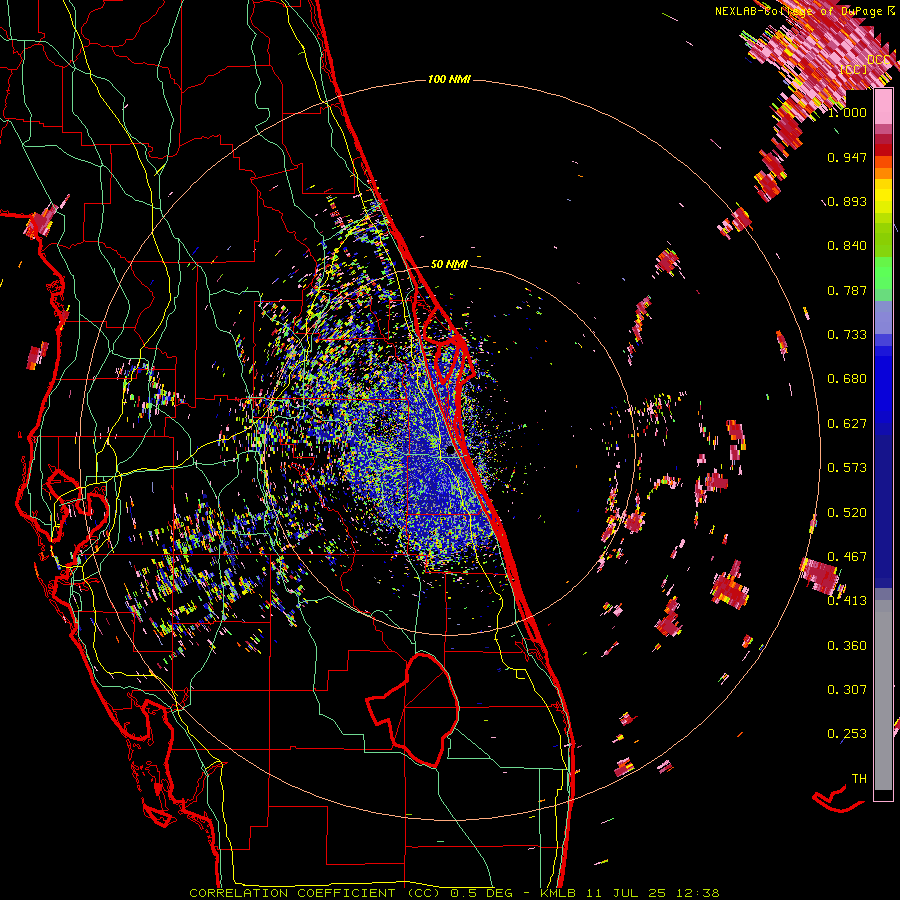The width and height of the screenshot is (900, 900).
Task: Click the 0.893 scale label
Action: click(x=847, y=201)
